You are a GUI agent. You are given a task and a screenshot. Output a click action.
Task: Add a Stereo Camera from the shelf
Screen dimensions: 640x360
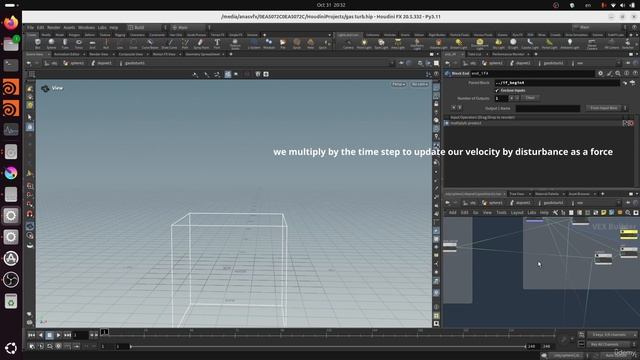tap(592, 44)
